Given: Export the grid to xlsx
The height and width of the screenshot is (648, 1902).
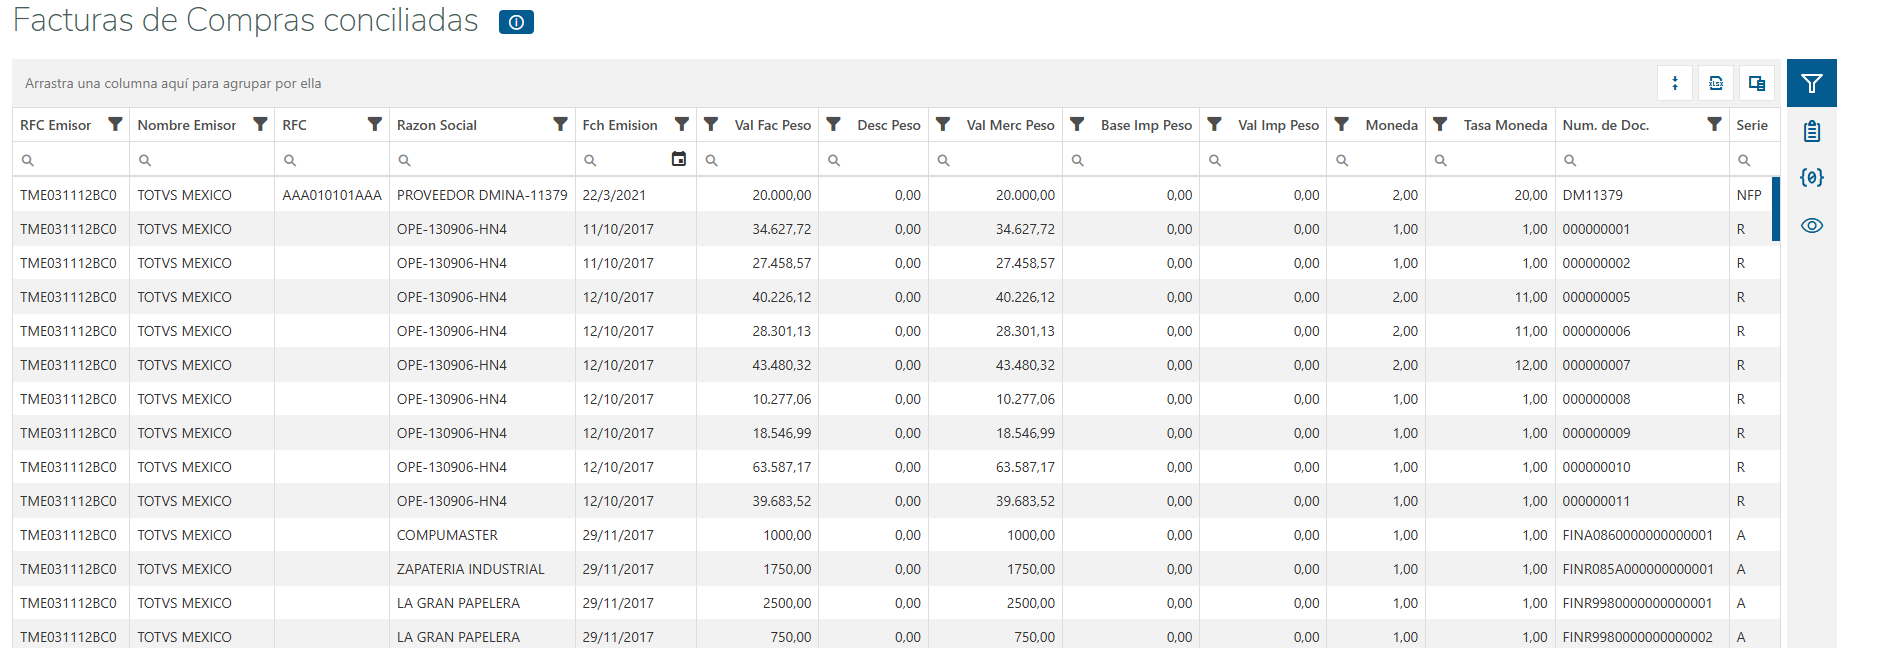Looking at the screenshot, I should pyautogui.click(x=1716, y=84).
